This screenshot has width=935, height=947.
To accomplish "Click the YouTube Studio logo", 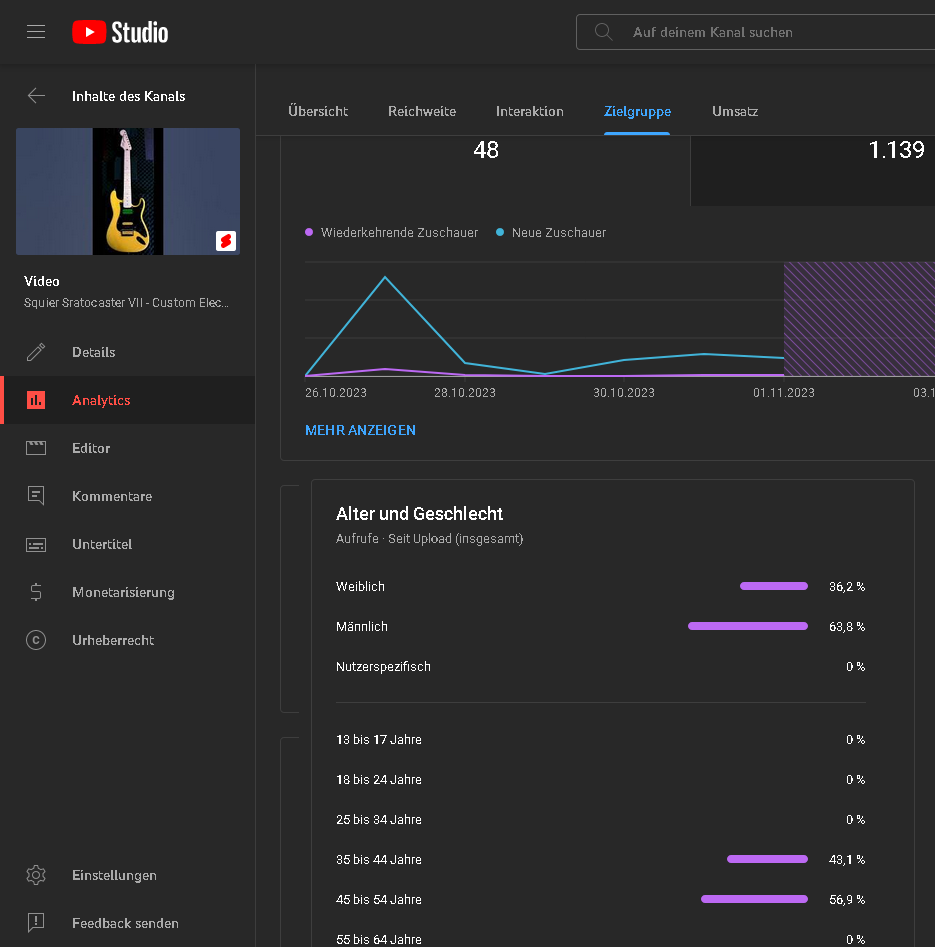I will [x=120, y=32].
